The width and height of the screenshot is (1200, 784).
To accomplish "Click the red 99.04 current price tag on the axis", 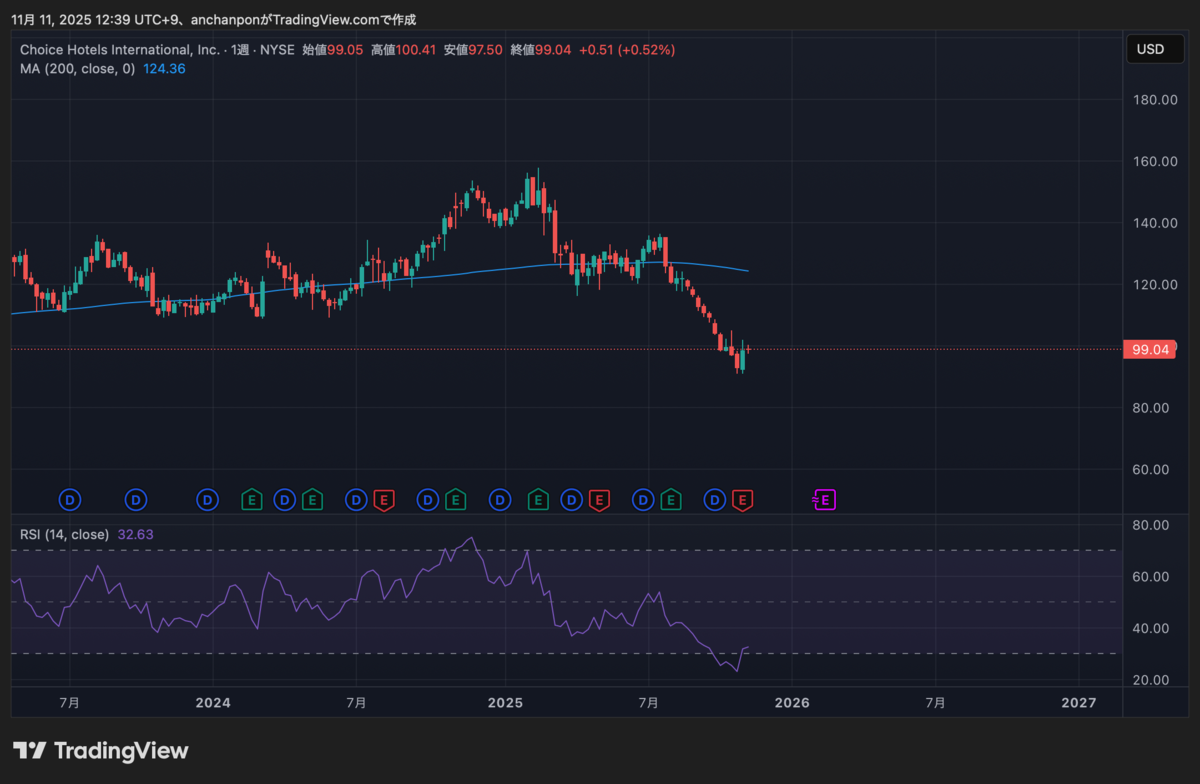I will (1147, 350).
